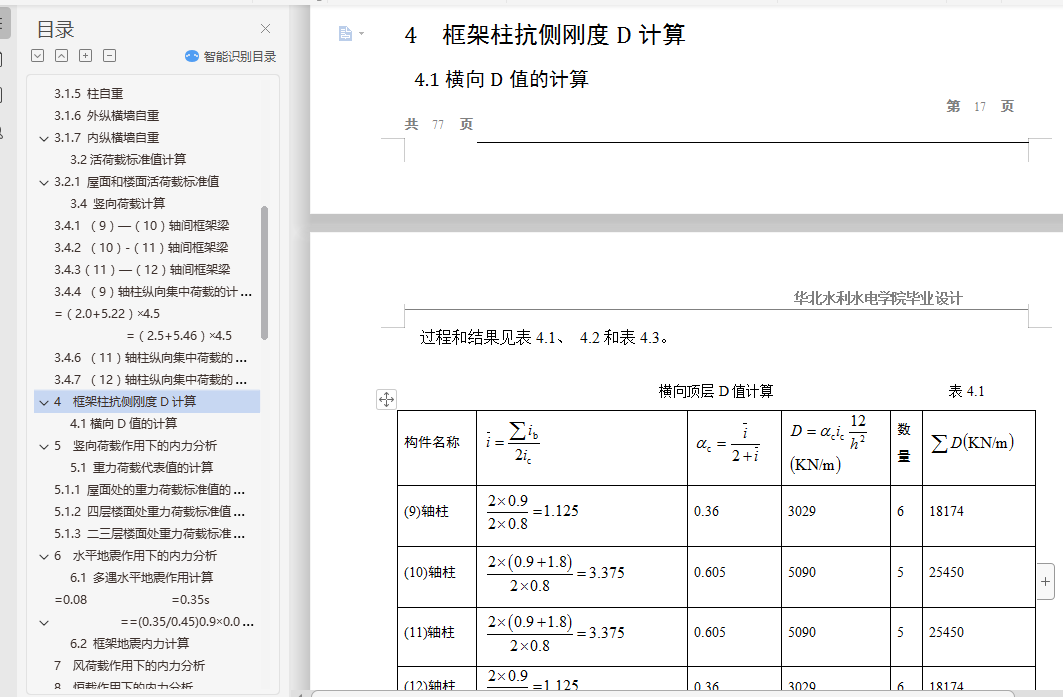Select outline entry =0.08 =0.35s

(132, 599)
